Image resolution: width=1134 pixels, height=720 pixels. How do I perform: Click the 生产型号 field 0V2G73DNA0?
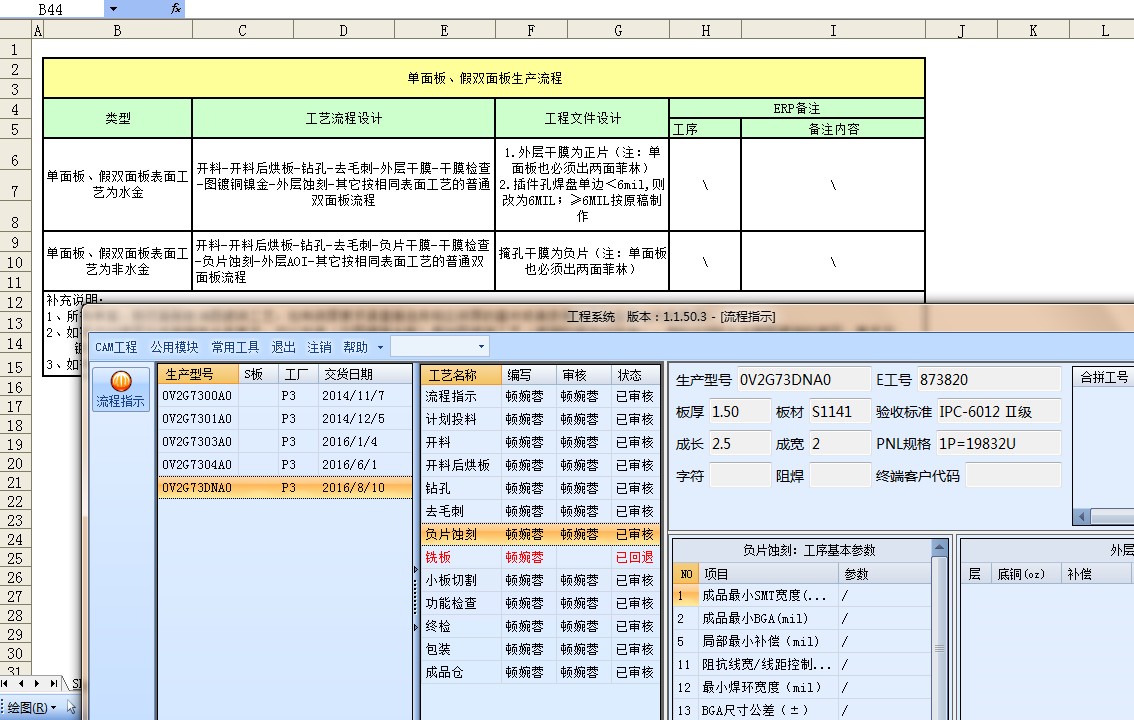coord(803,380)
